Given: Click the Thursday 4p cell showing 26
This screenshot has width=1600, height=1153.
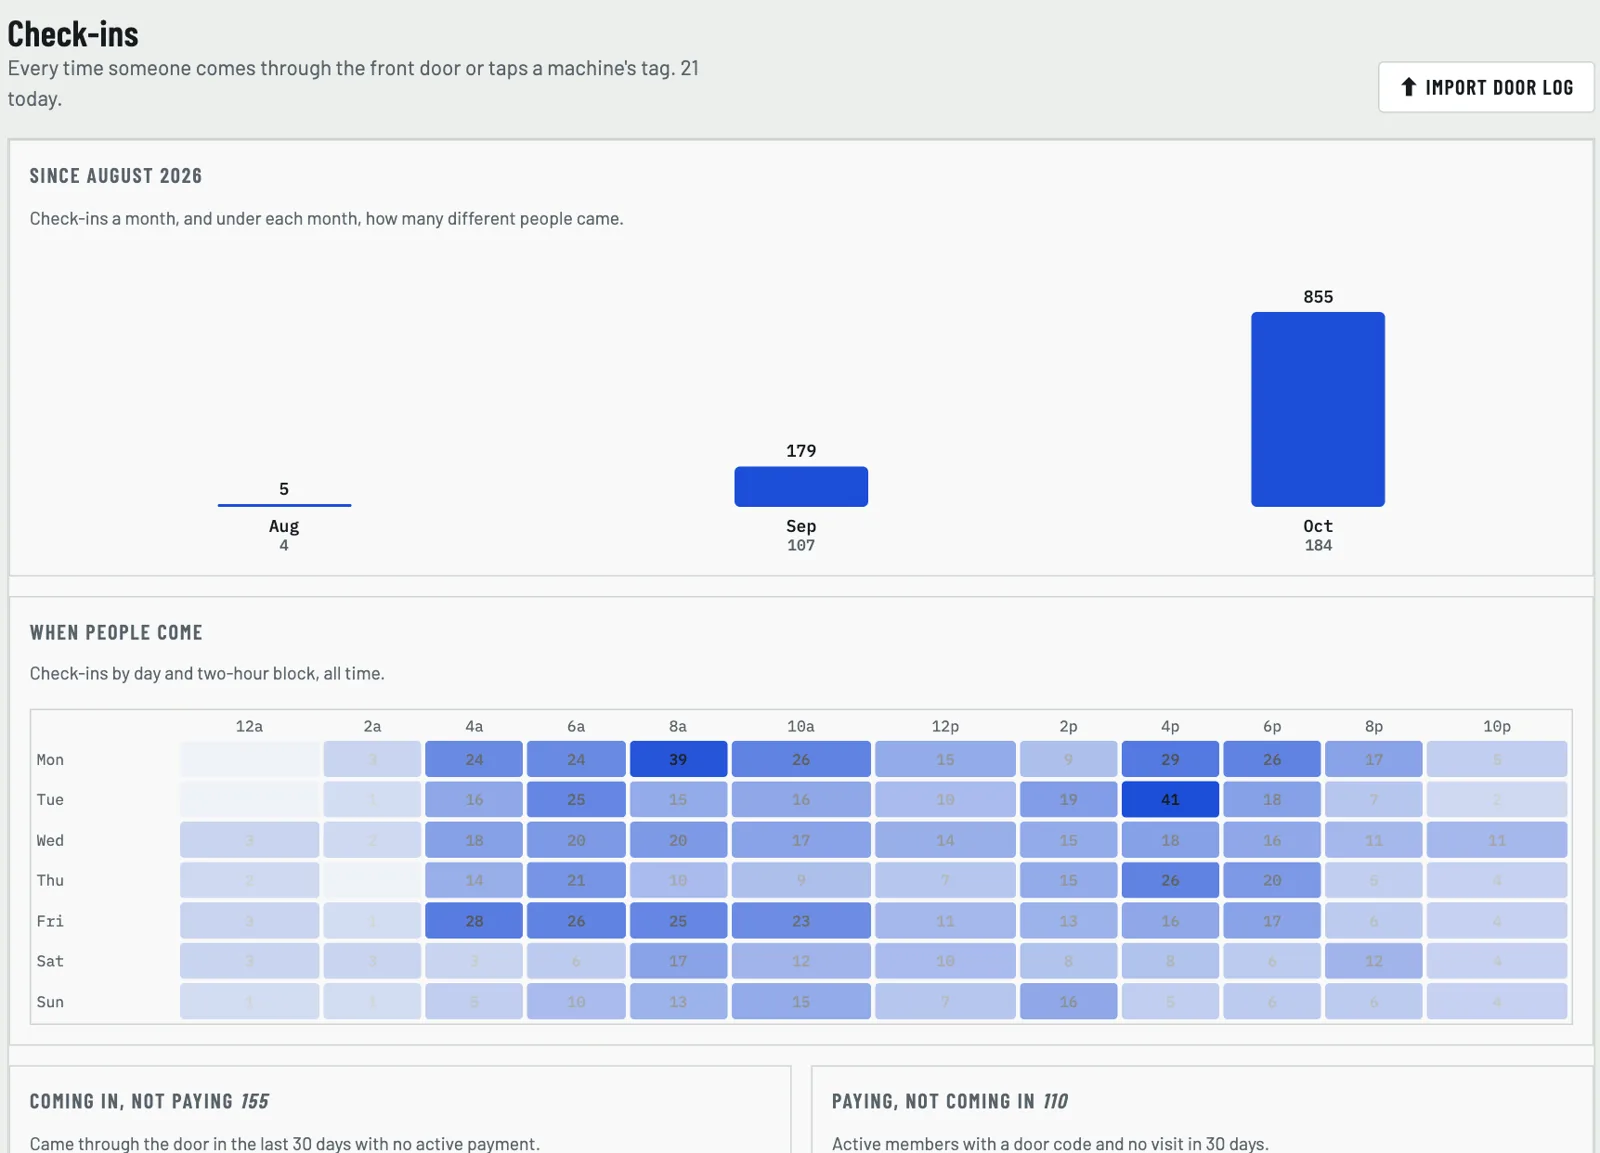Looking at the screenshot, I should (x=1170, y=880).
